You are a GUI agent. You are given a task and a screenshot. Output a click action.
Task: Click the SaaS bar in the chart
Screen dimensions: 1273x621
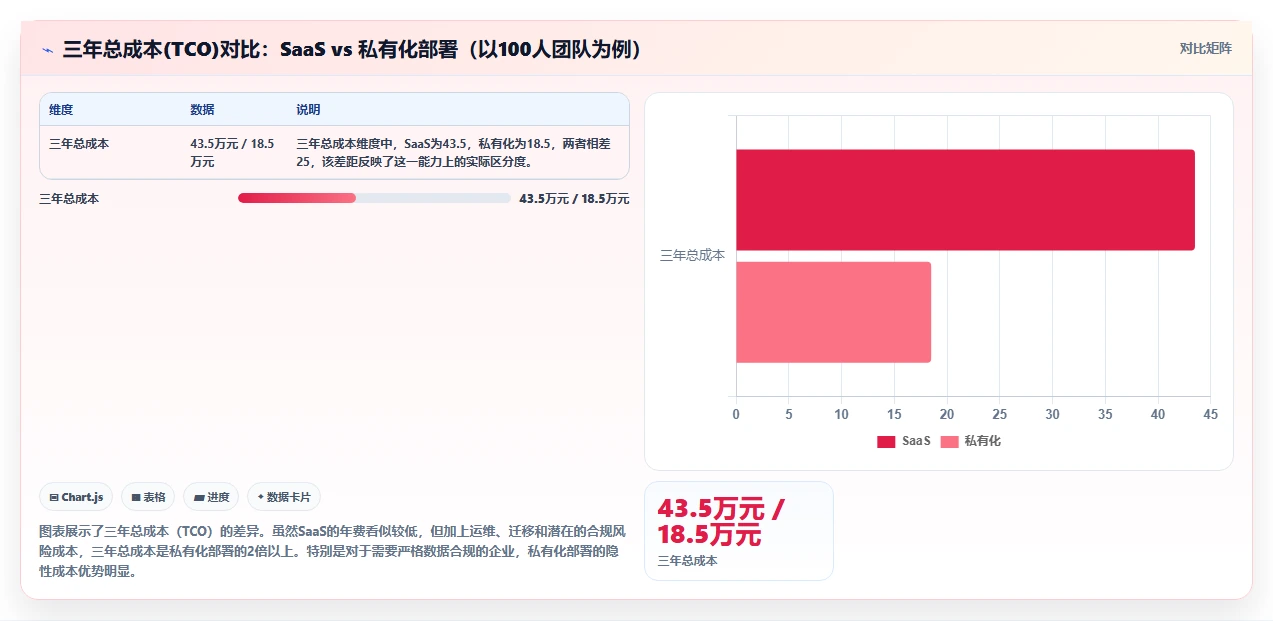(x=965, y=200)
